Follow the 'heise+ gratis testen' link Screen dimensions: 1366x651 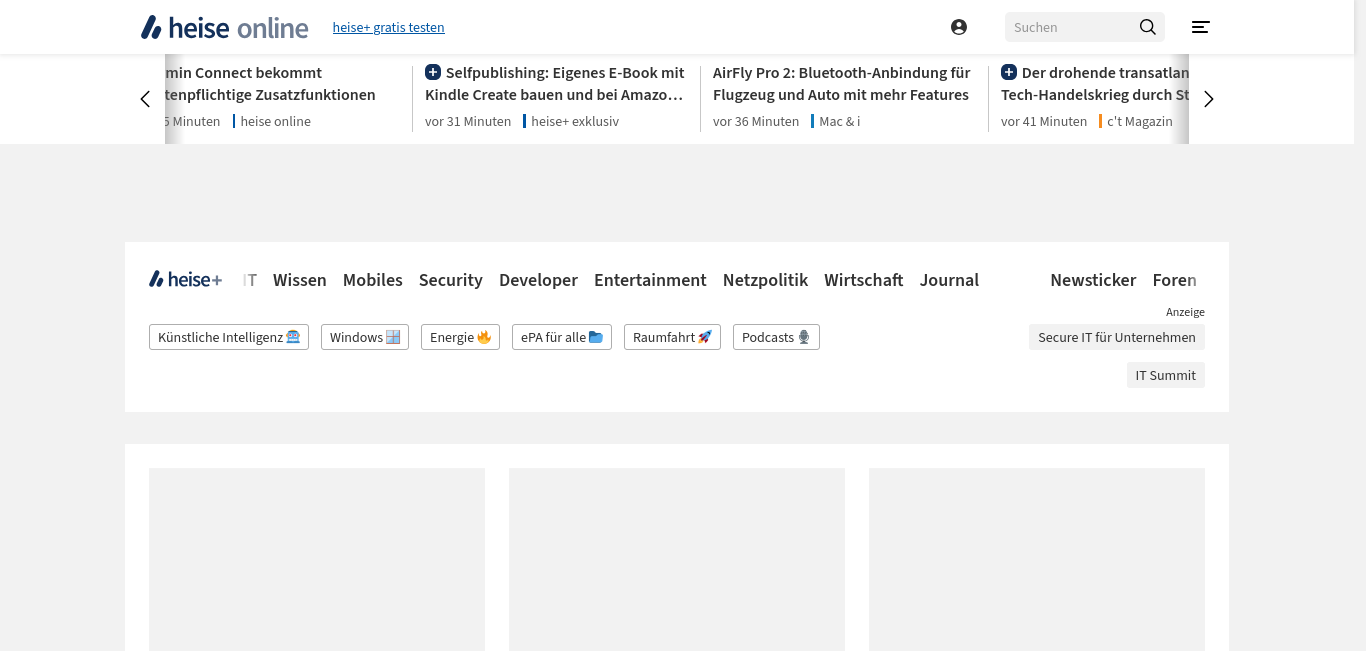(x=389, y=27)
